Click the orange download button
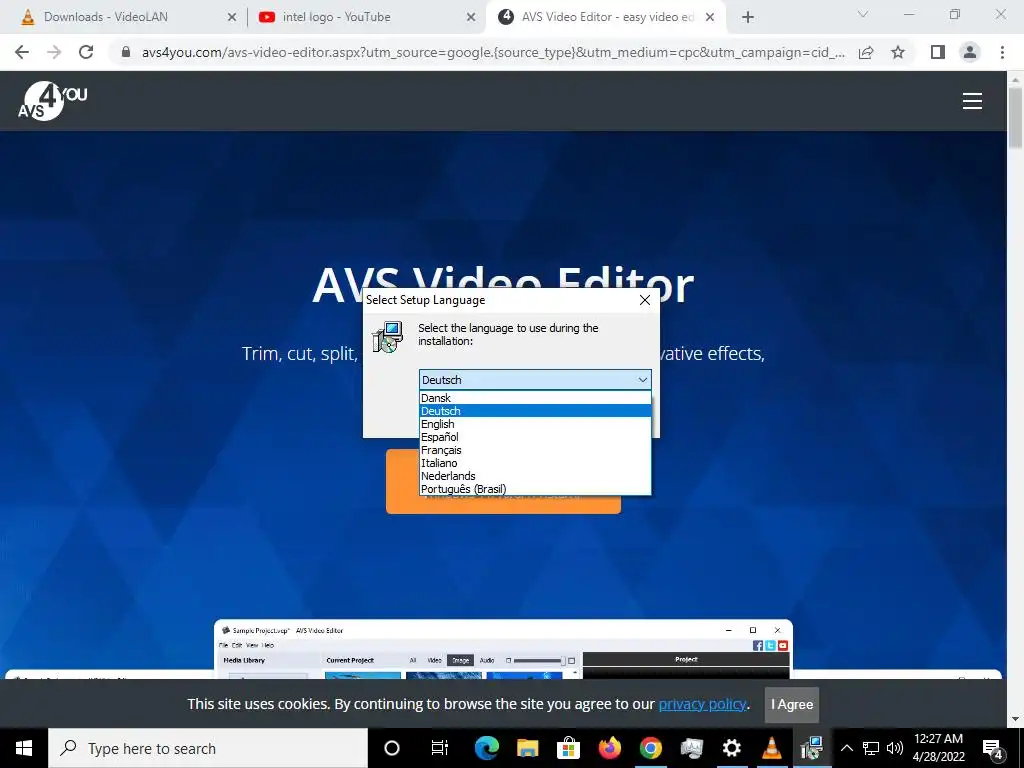Image resolution: width=1024 pixels, height=768 pixels. [503, 504]
